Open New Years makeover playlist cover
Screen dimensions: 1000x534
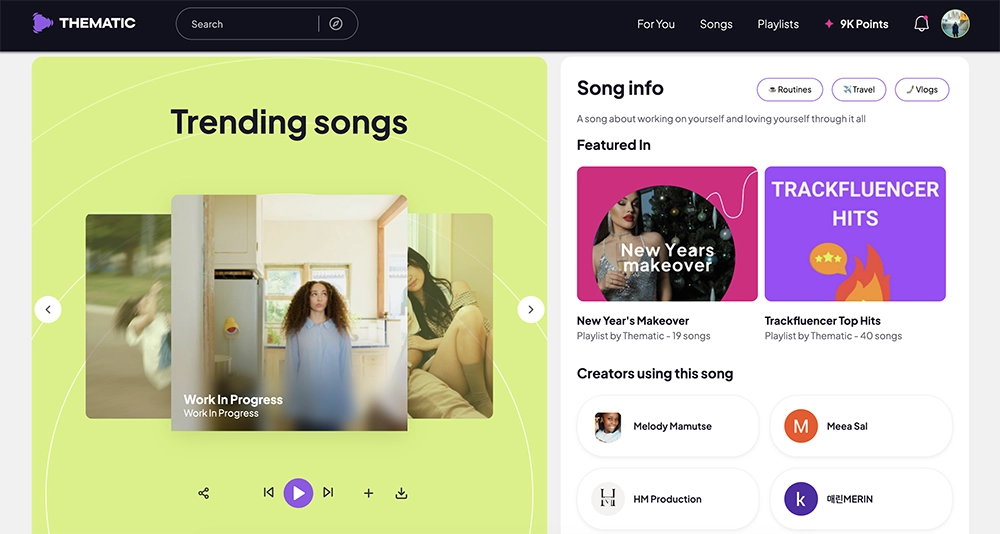point(667,234)
